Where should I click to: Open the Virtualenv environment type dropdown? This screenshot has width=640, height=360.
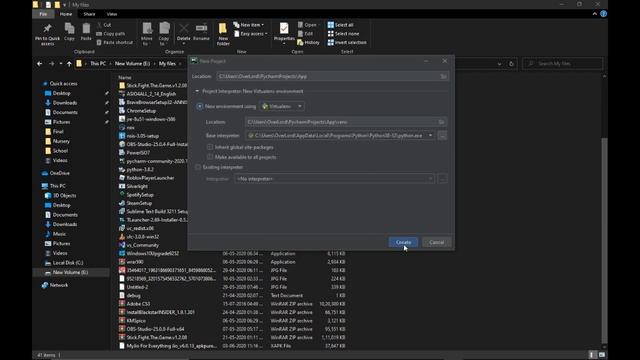tap(282, 106)
